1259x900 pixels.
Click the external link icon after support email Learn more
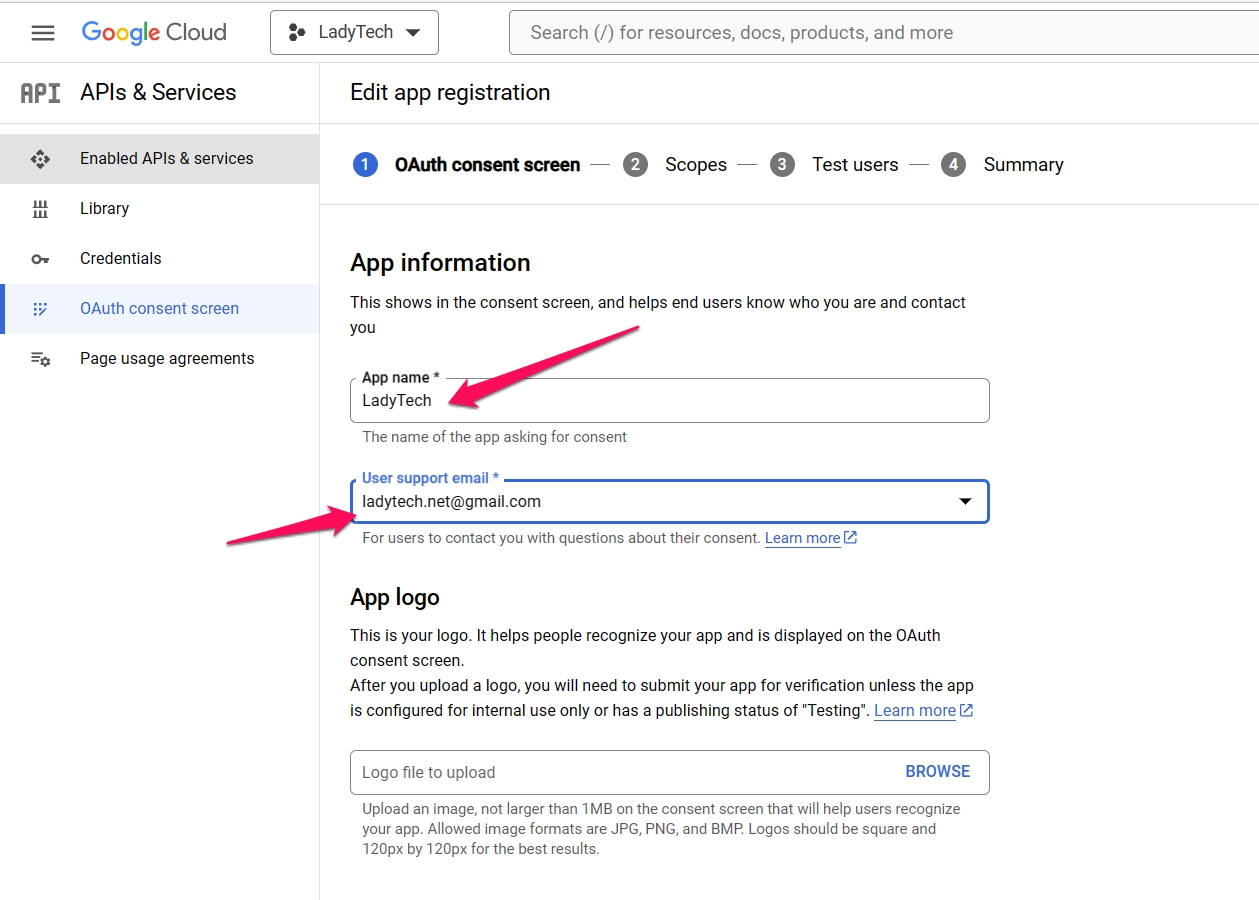pyautogui.click(x=851, y=538)
